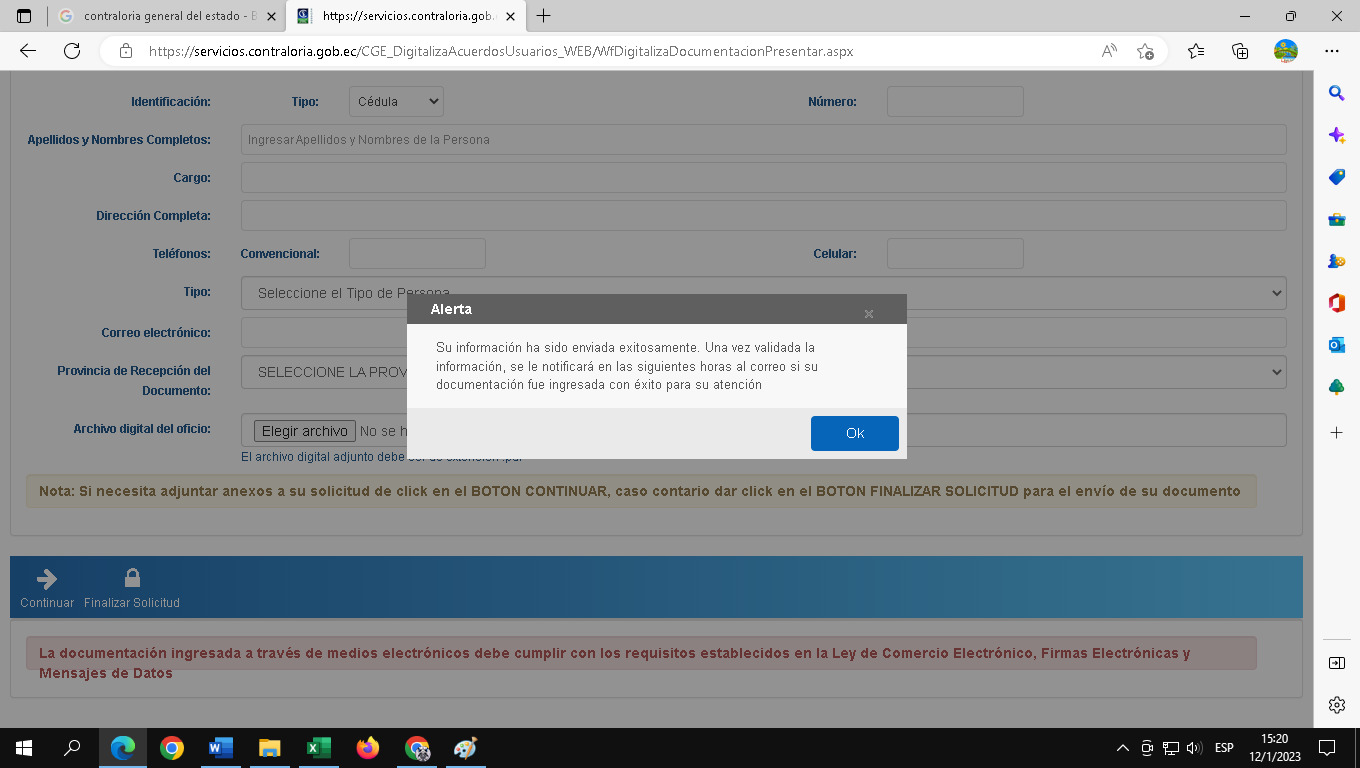The image size is (1360, 768).
Task: Open the Identificación Tipo Cédula dropdown
Action: pyautogui.click(x=395, y=101)
